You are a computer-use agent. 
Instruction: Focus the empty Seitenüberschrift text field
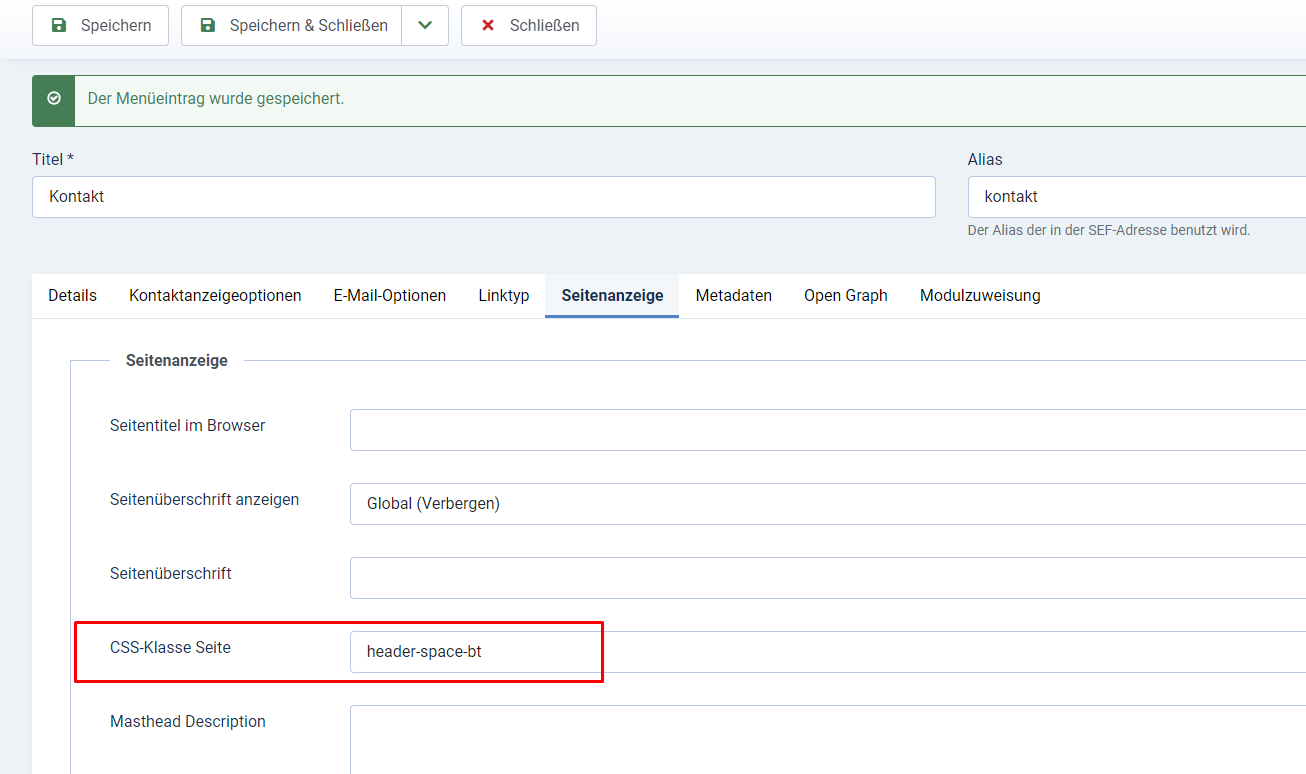827,578
